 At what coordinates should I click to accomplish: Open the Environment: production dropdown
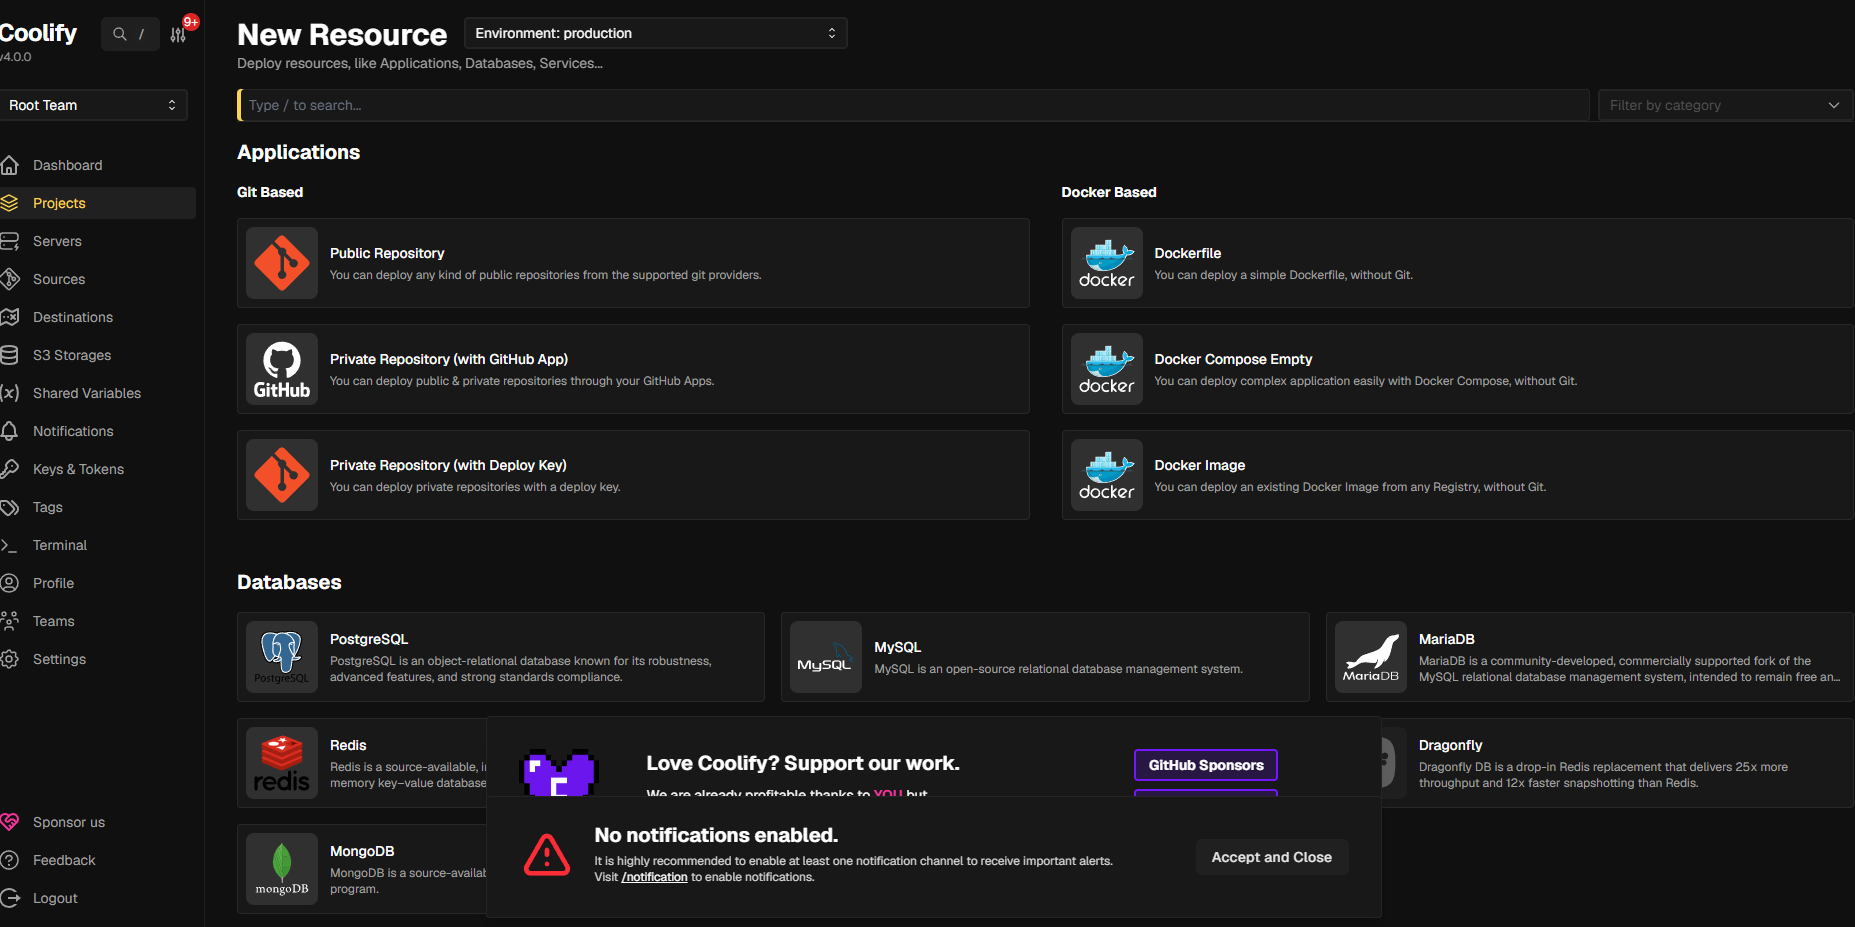656,33
